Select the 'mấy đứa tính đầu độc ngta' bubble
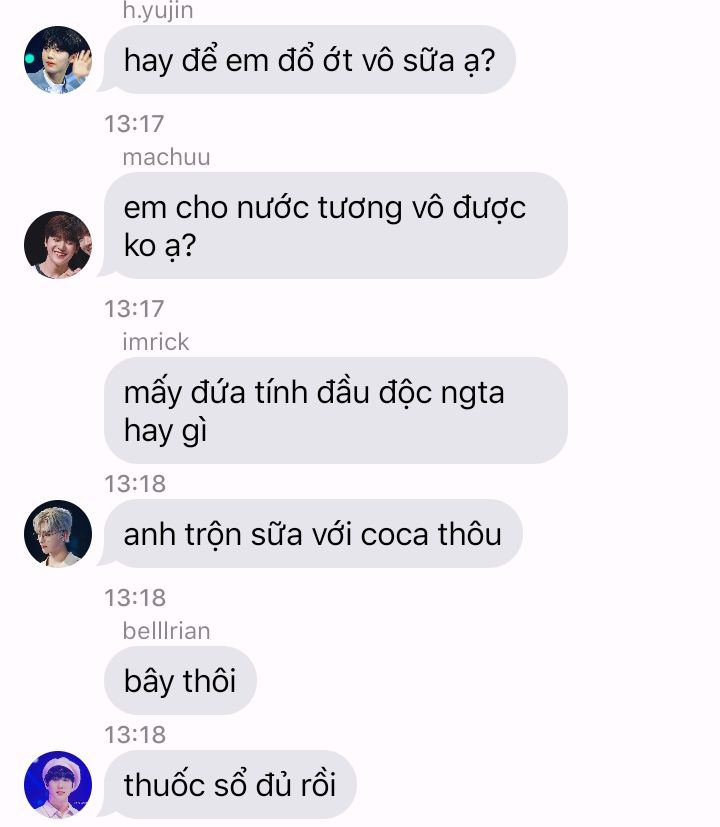This screenshot has height=827, width=720. tap(335, 410)
